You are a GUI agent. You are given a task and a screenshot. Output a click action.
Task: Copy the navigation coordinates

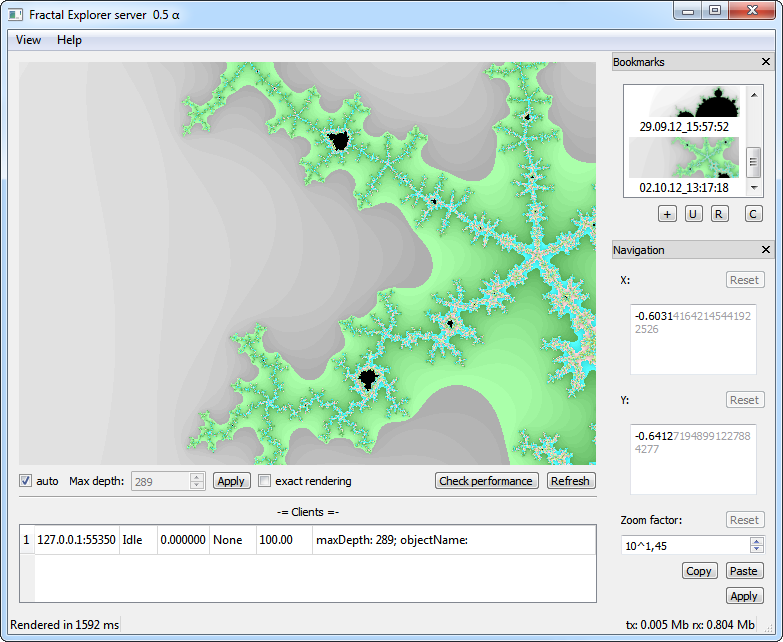click(699, 571)
